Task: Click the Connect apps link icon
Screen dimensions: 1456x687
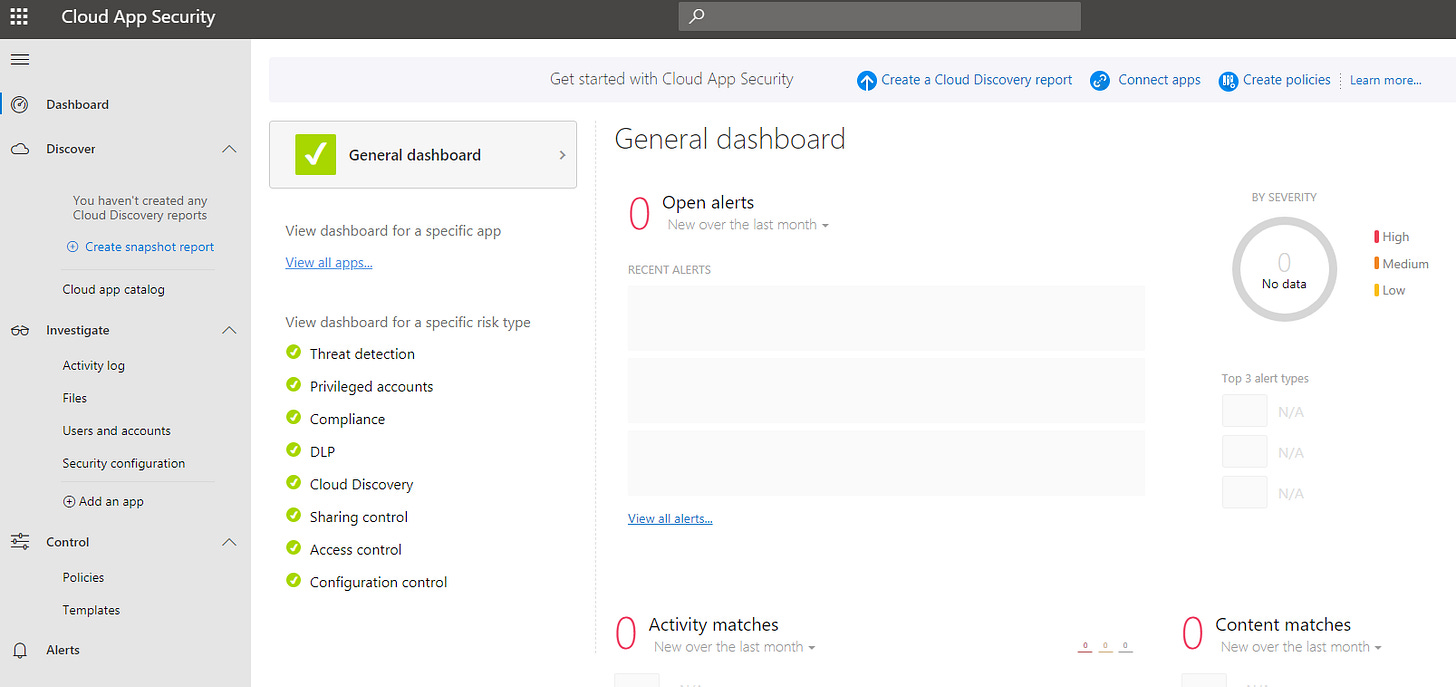Action: pyautogui.click(x=1100, y=81)
